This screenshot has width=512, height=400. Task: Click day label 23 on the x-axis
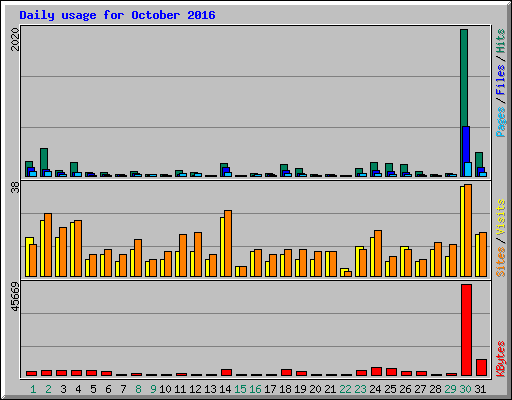[360, 389]
